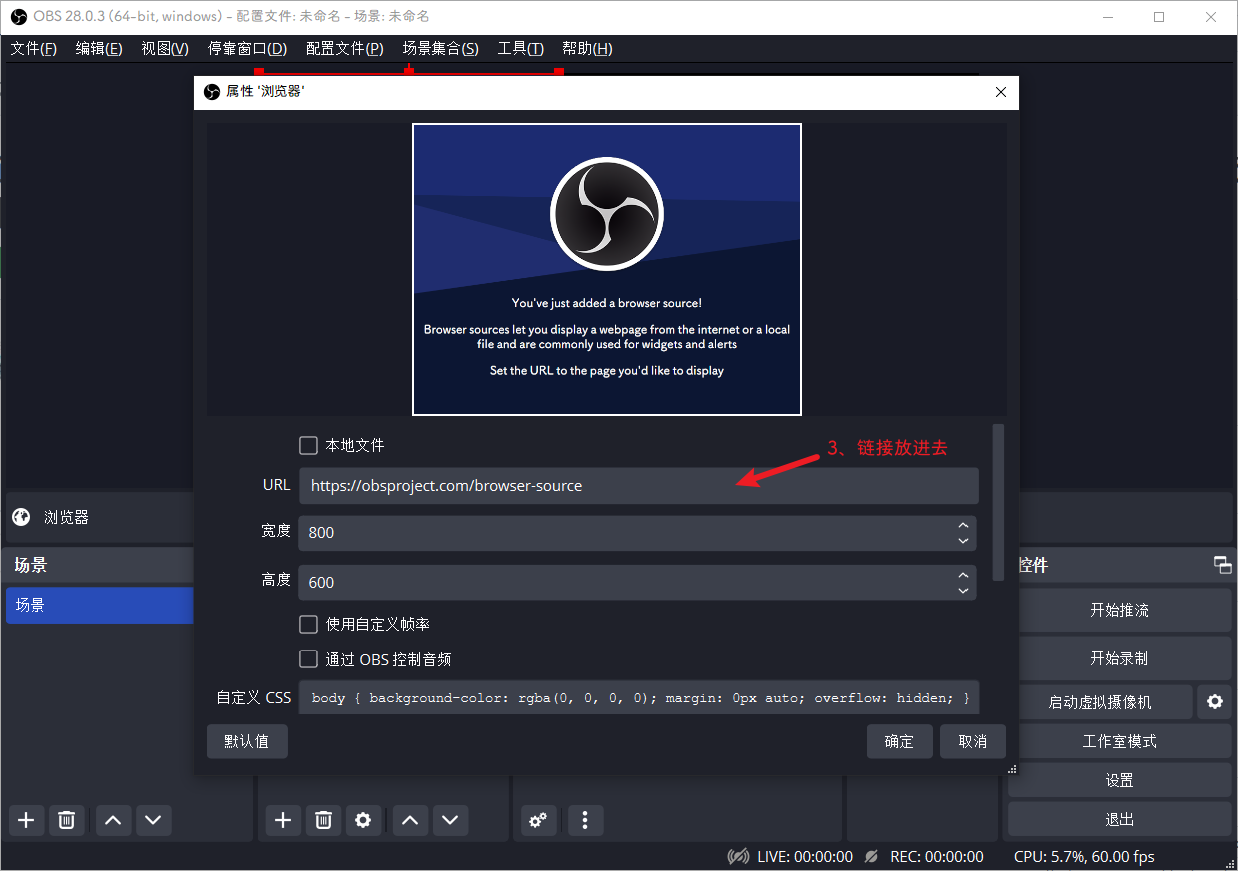Open audio mixer vertical dots menu

585,820
